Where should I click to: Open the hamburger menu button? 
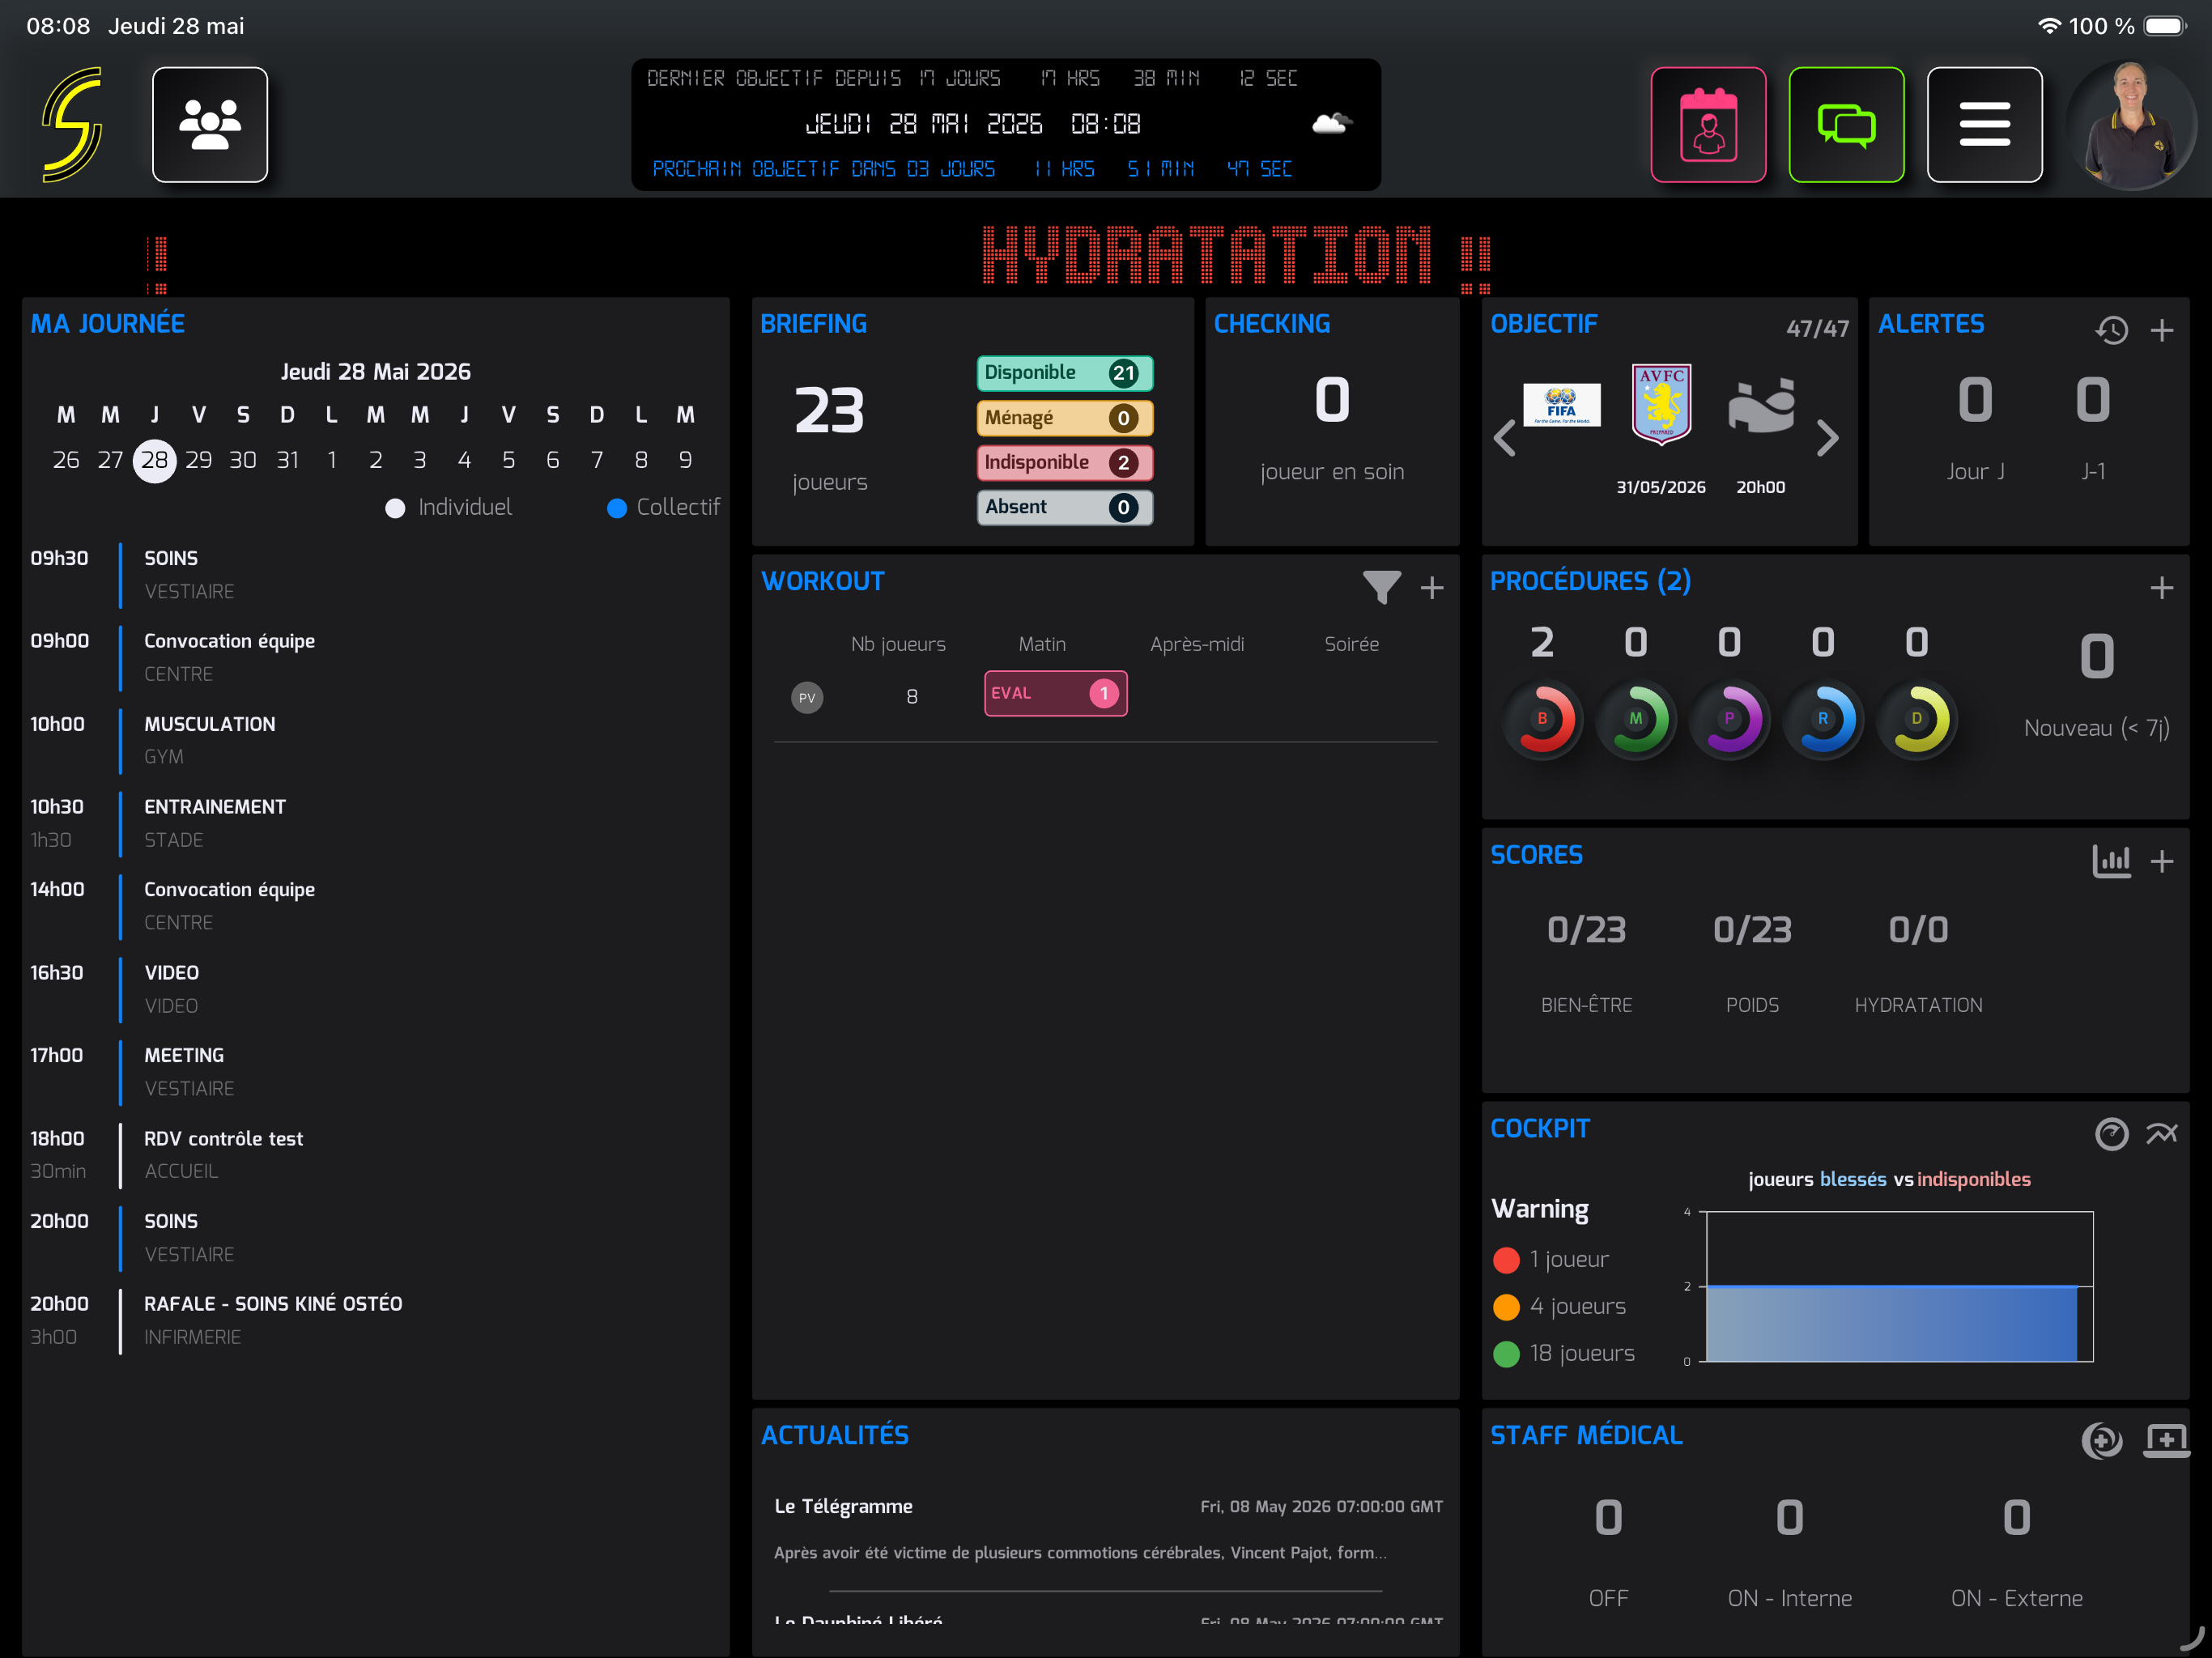[1984, 124]
